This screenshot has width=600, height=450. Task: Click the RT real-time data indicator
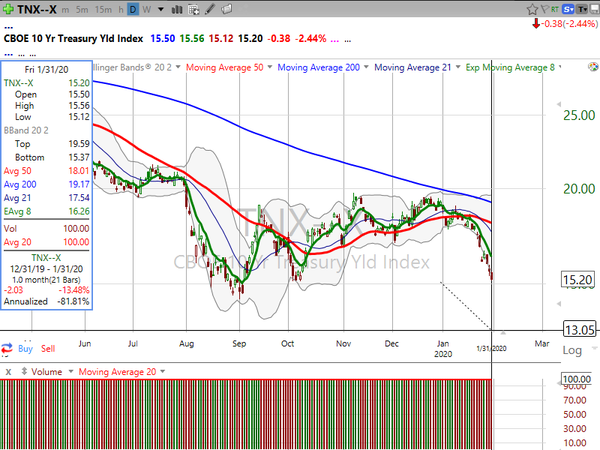click(x=554, y=9)
